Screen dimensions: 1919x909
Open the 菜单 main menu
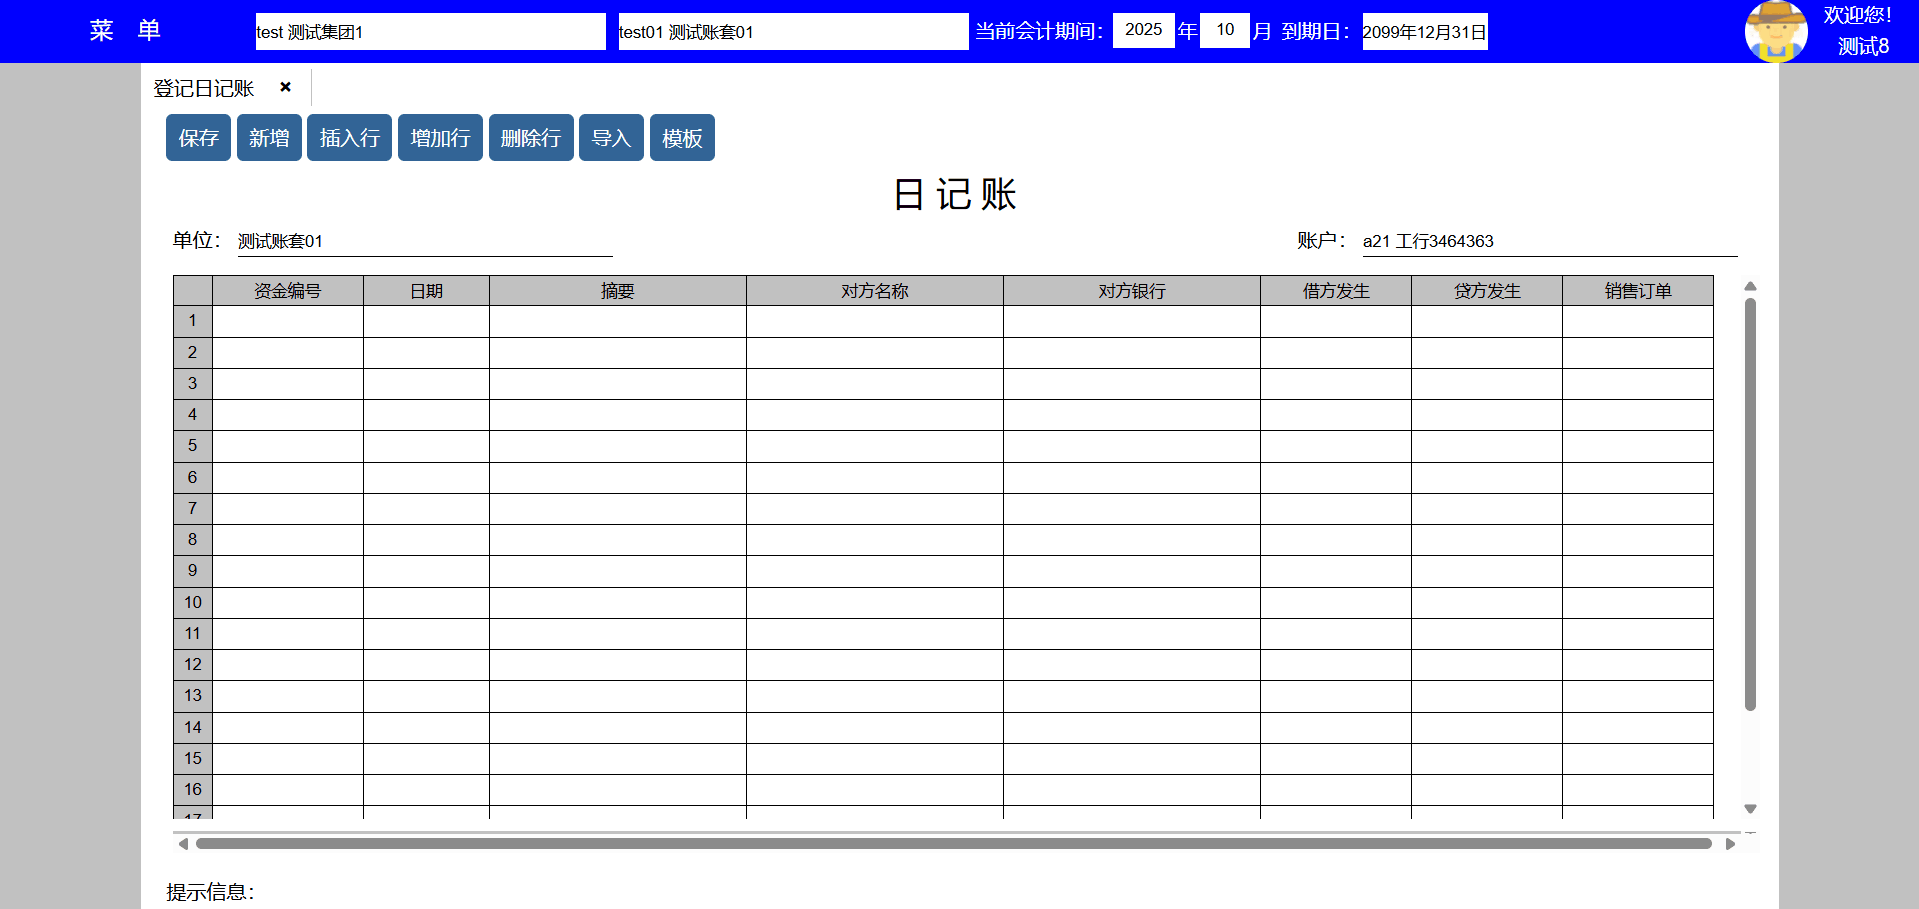pos(125,31)
